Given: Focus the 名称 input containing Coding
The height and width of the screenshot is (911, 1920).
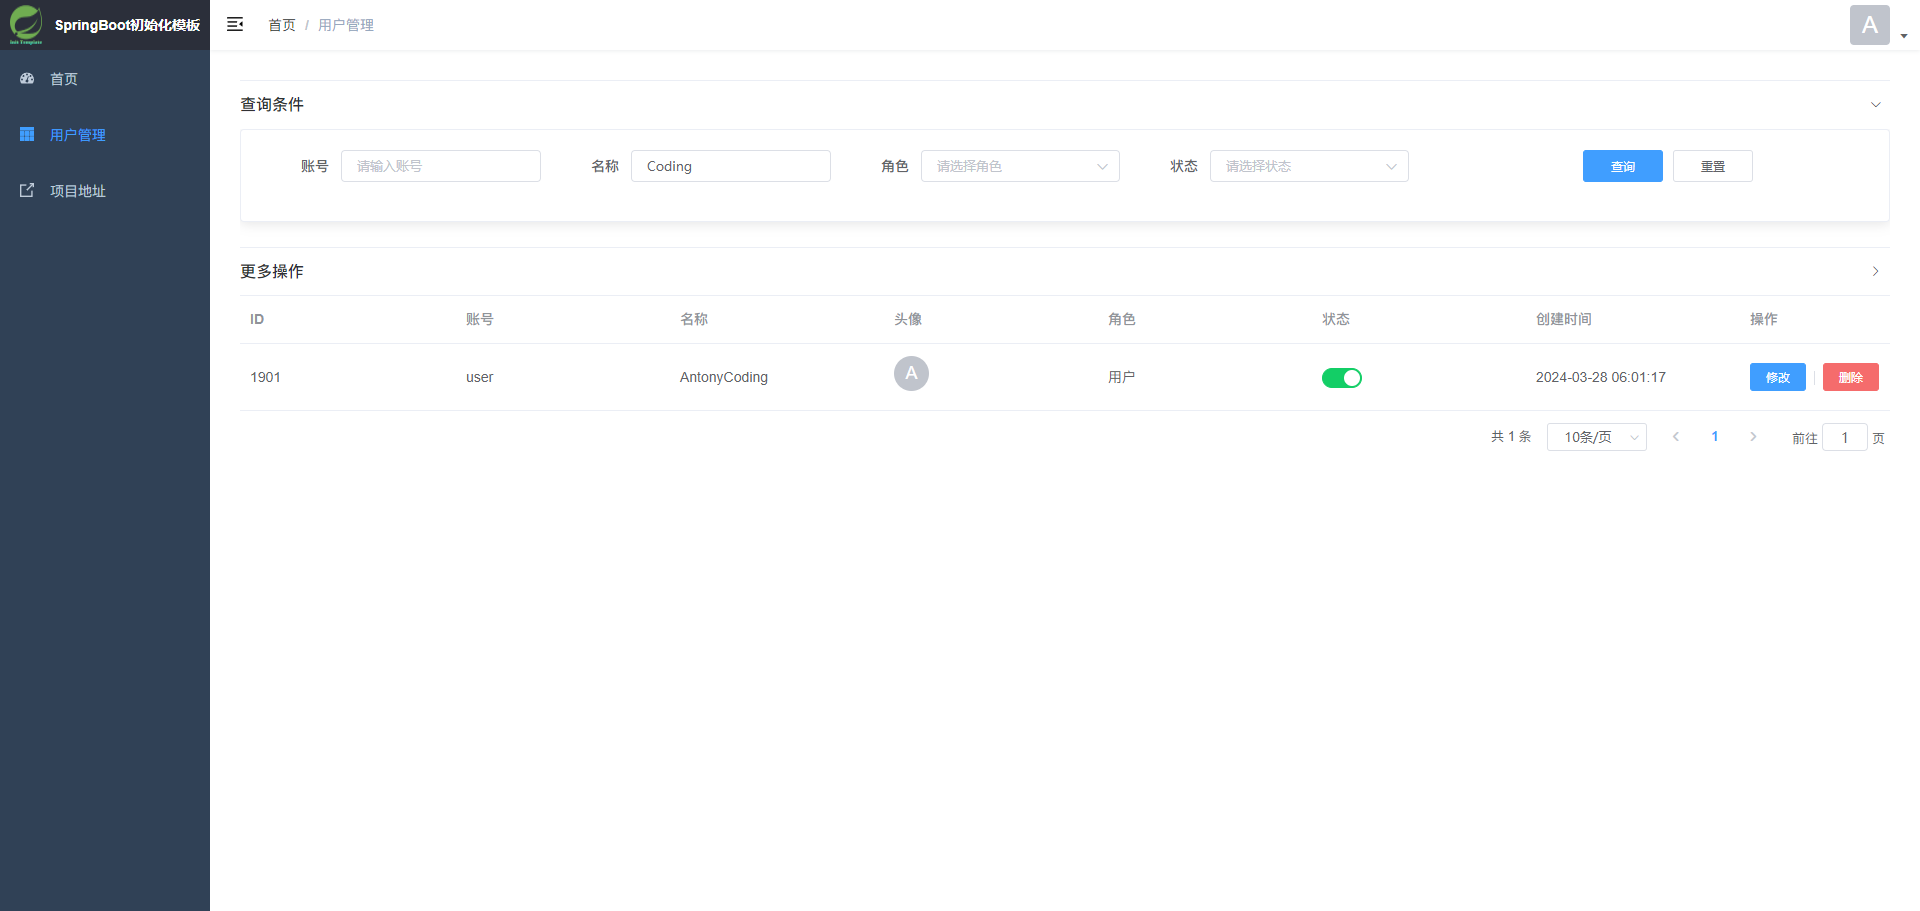Looking at the screenshot, I should coord(731,166).
